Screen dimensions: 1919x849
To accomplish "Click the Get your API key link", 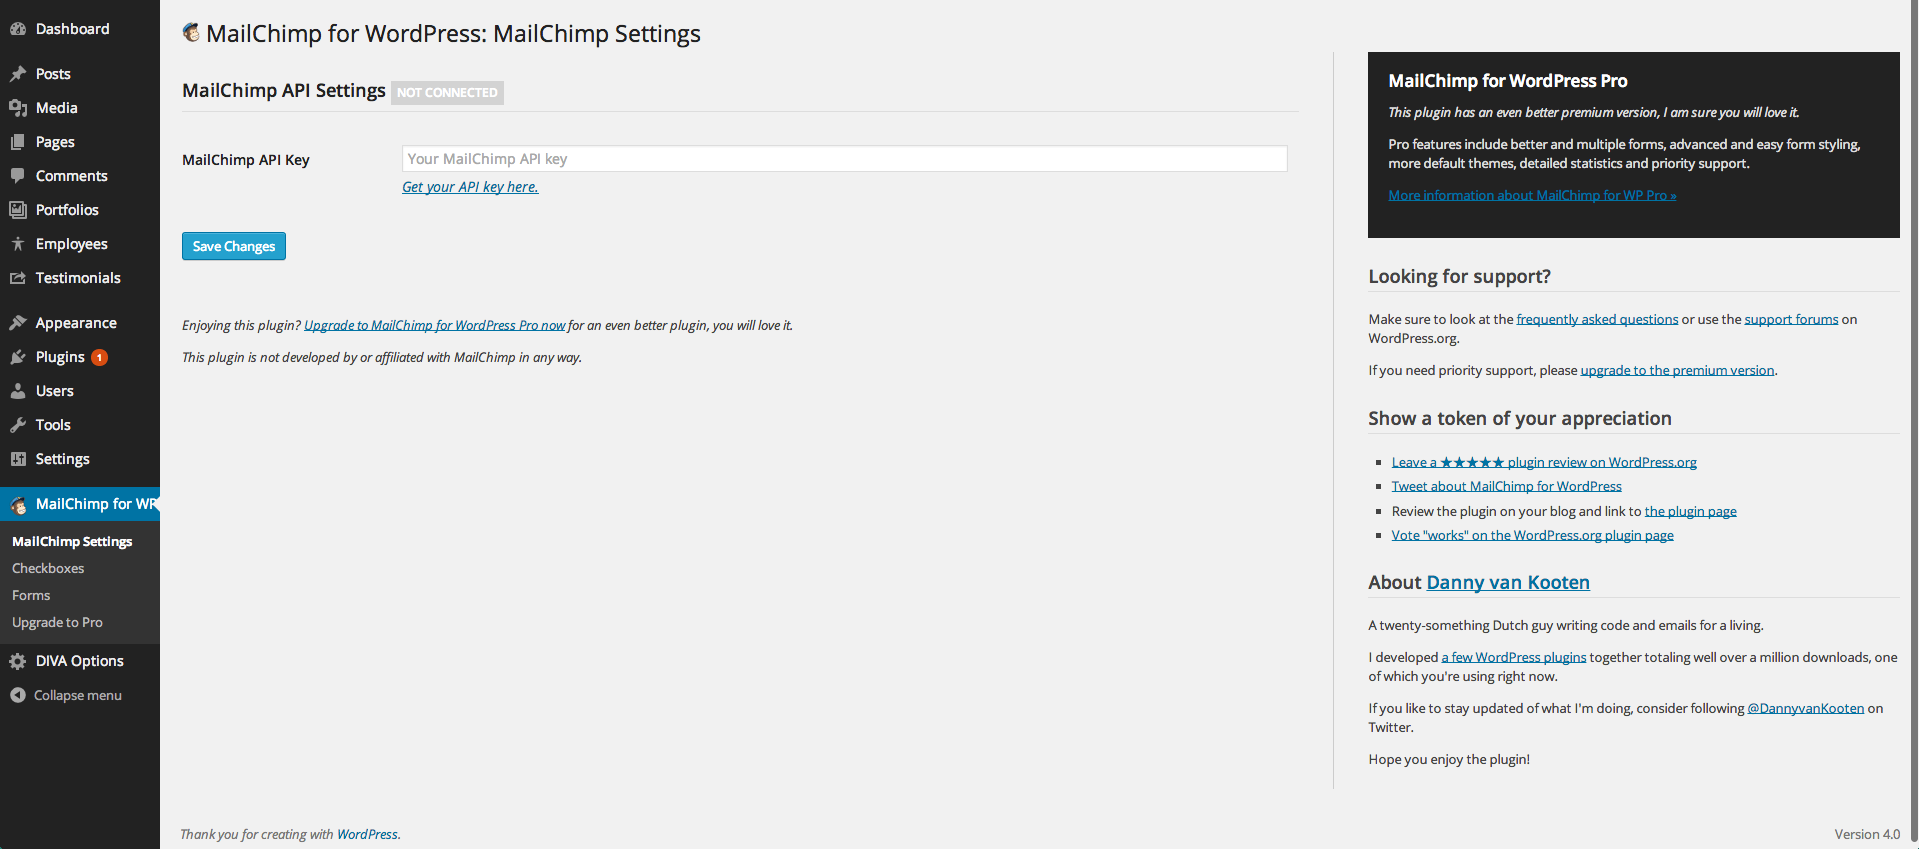I will (x=470, y=187).
